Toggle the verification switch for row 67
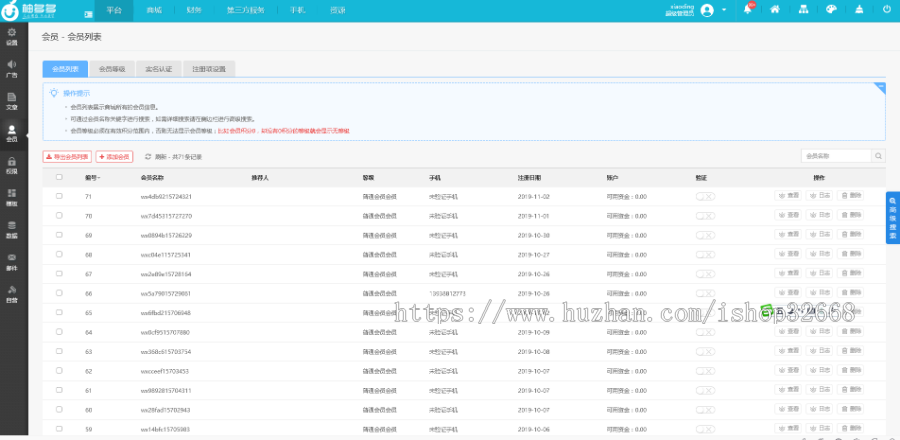The image size is (900, 440). click(x=705, y=274)
